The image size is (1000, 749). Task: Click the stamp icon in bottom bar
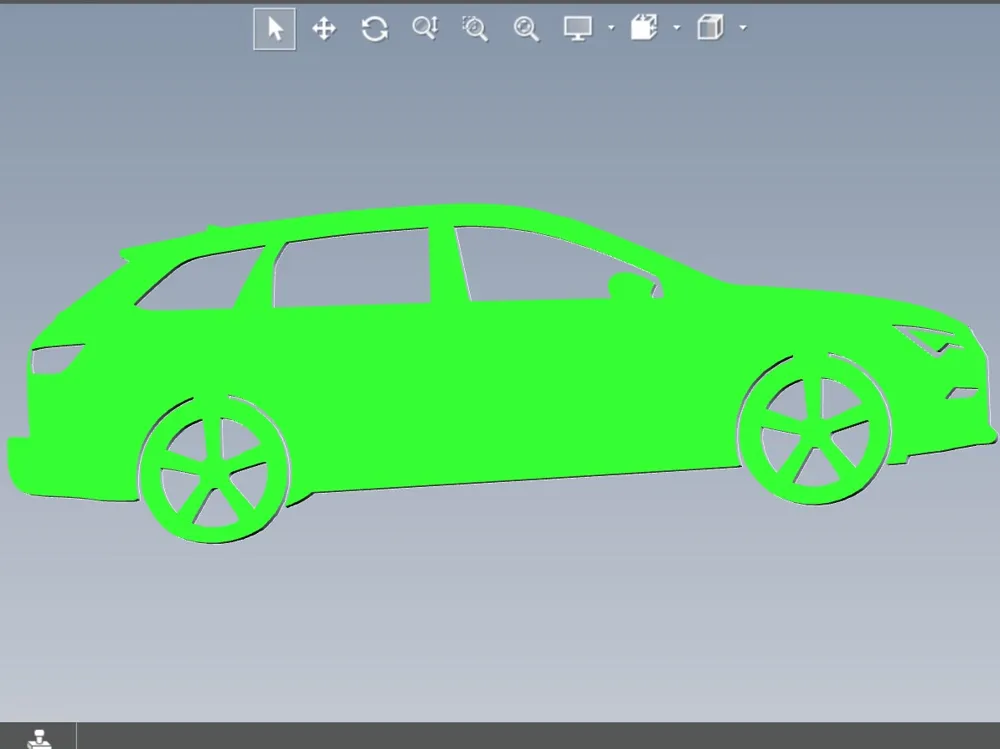click(x=38, y=739)
